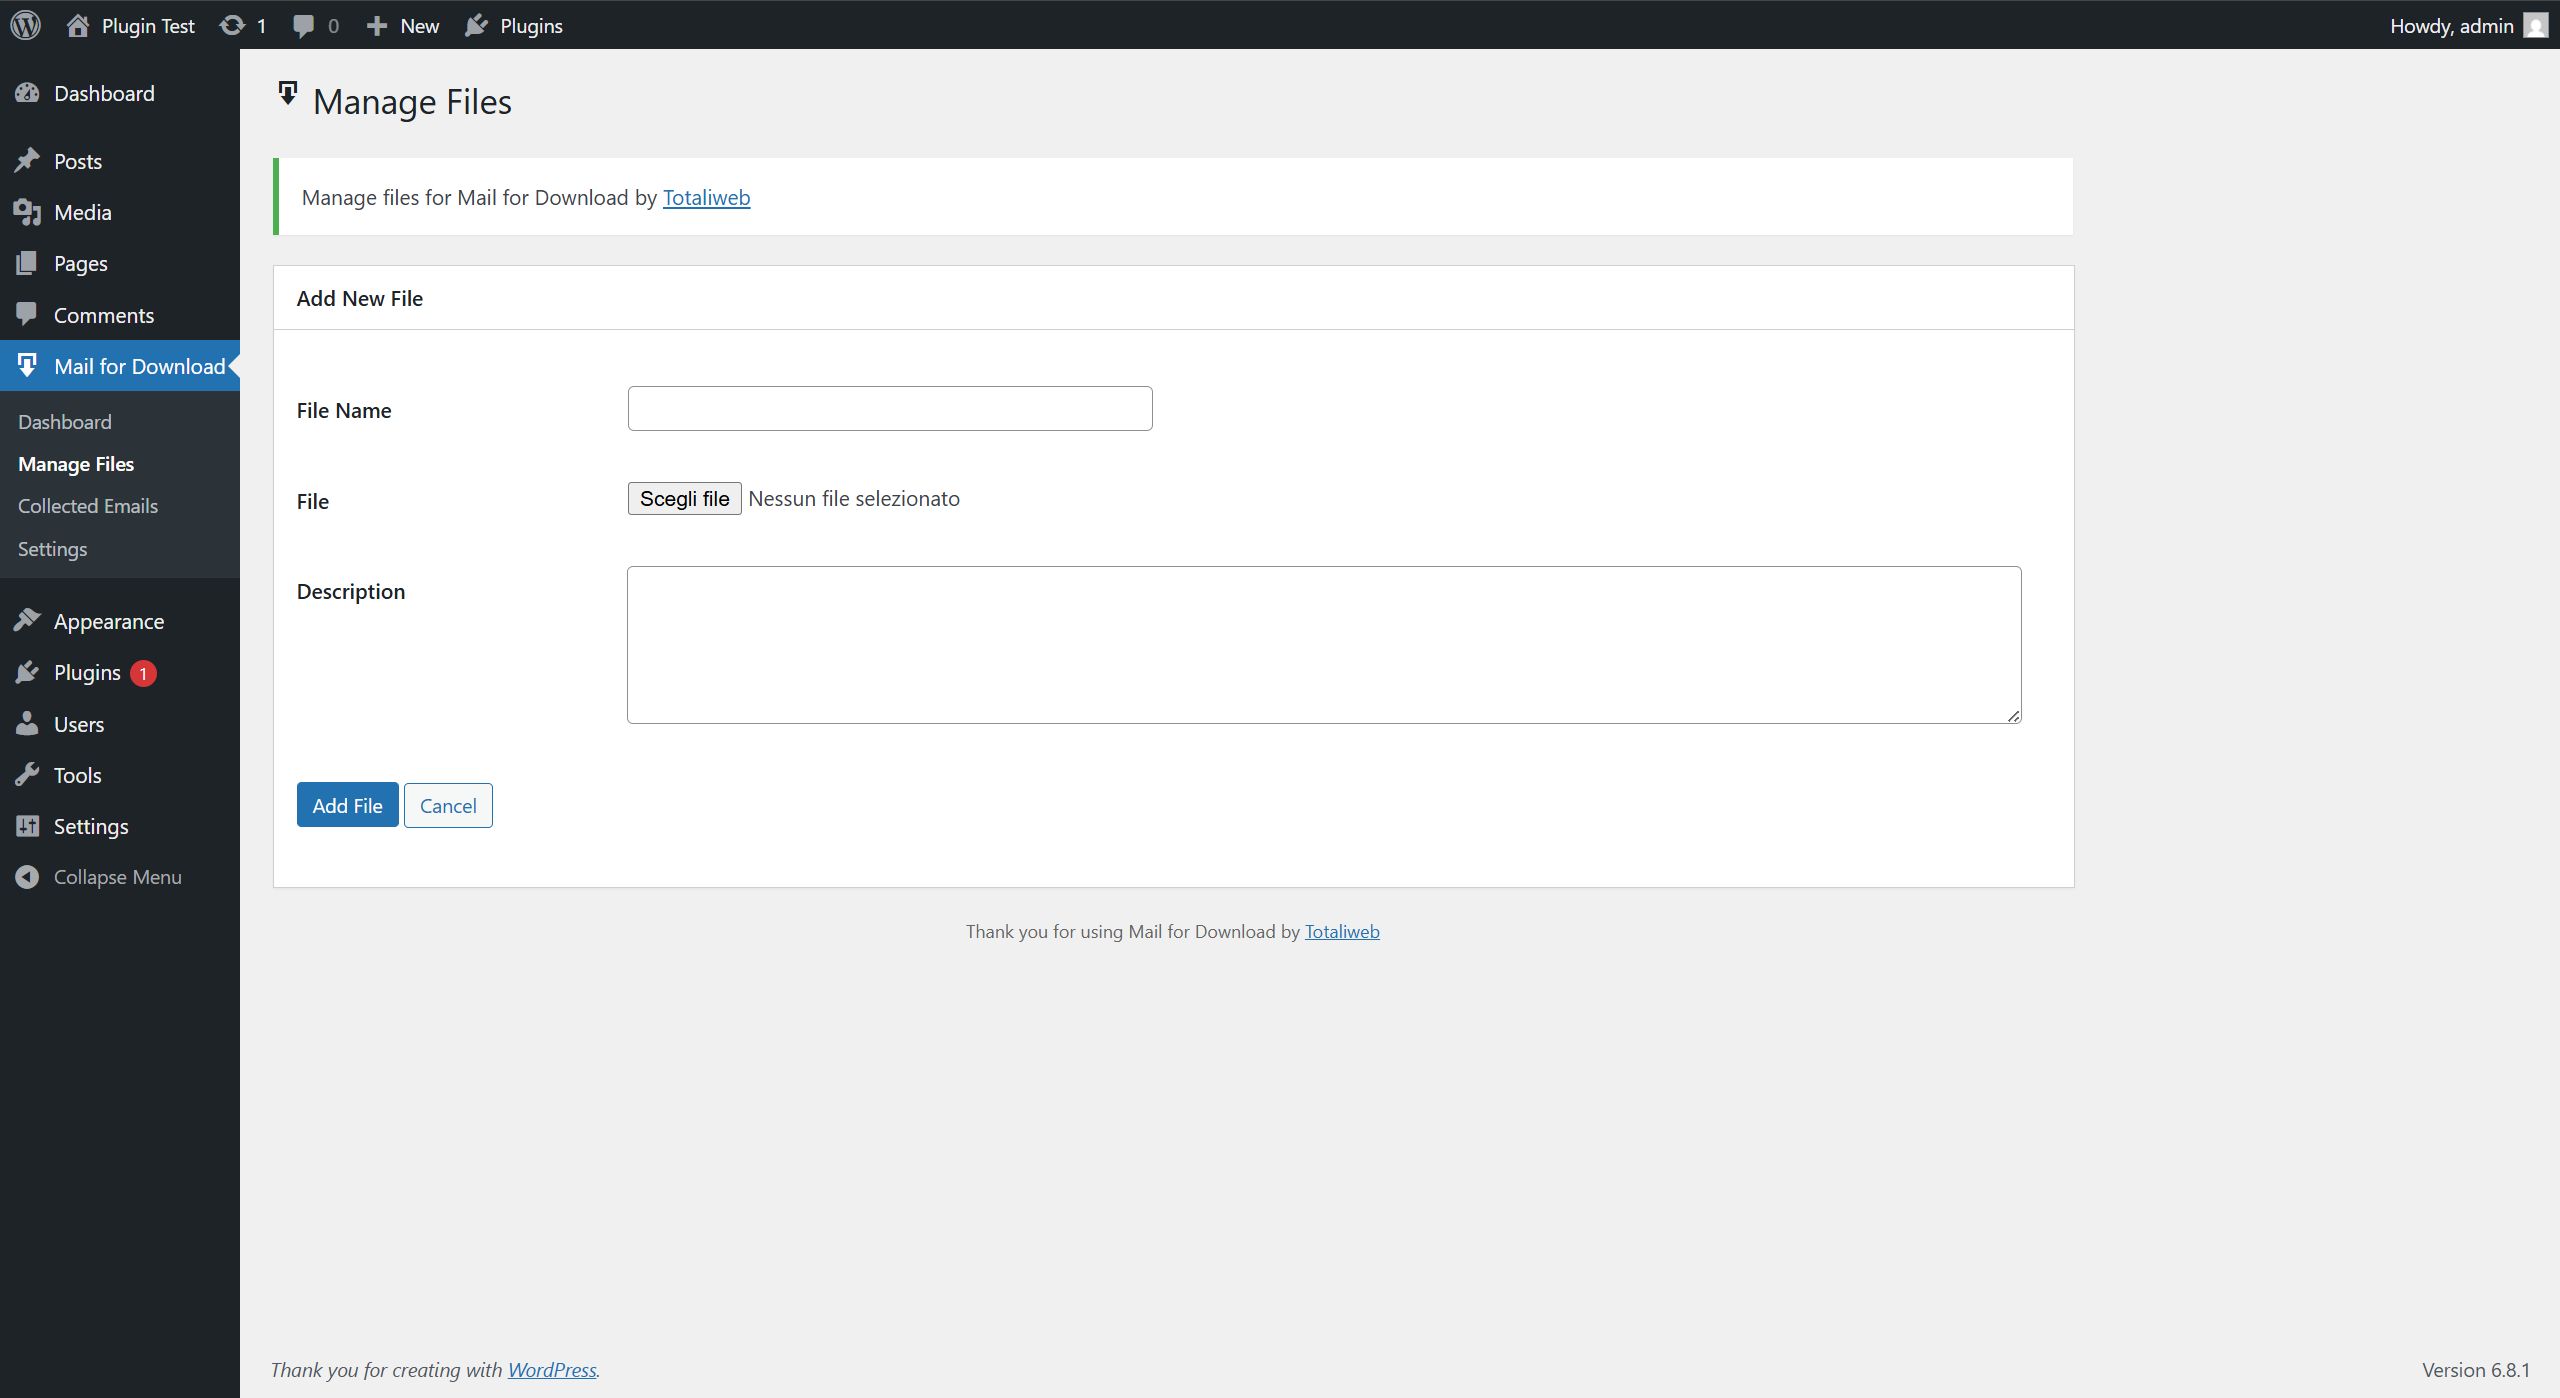2560x1398 pixels.
Task: Open the updates icon in admin bar
Action: pos(232,25)
